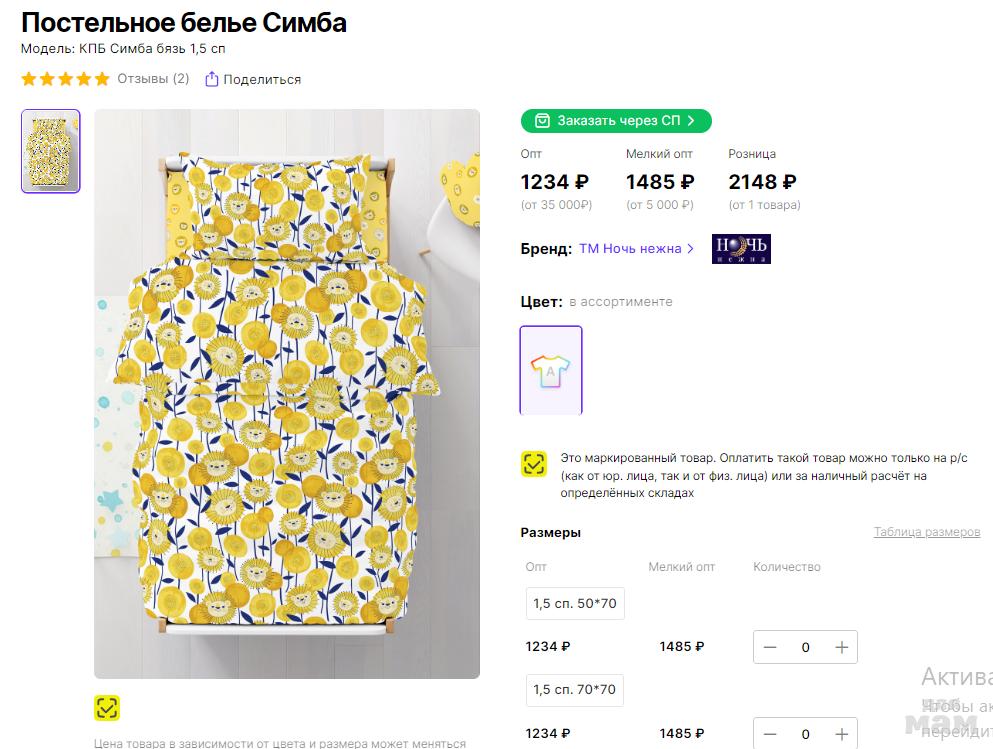Select size option 1,5 сп. 50*70
993x749 pixels.
(x=575, y=604)
